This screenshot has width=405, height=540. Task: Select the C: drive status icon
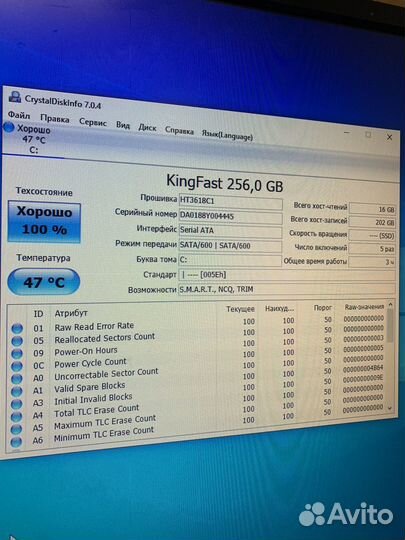pyautogui.click(x=9, y=127)
